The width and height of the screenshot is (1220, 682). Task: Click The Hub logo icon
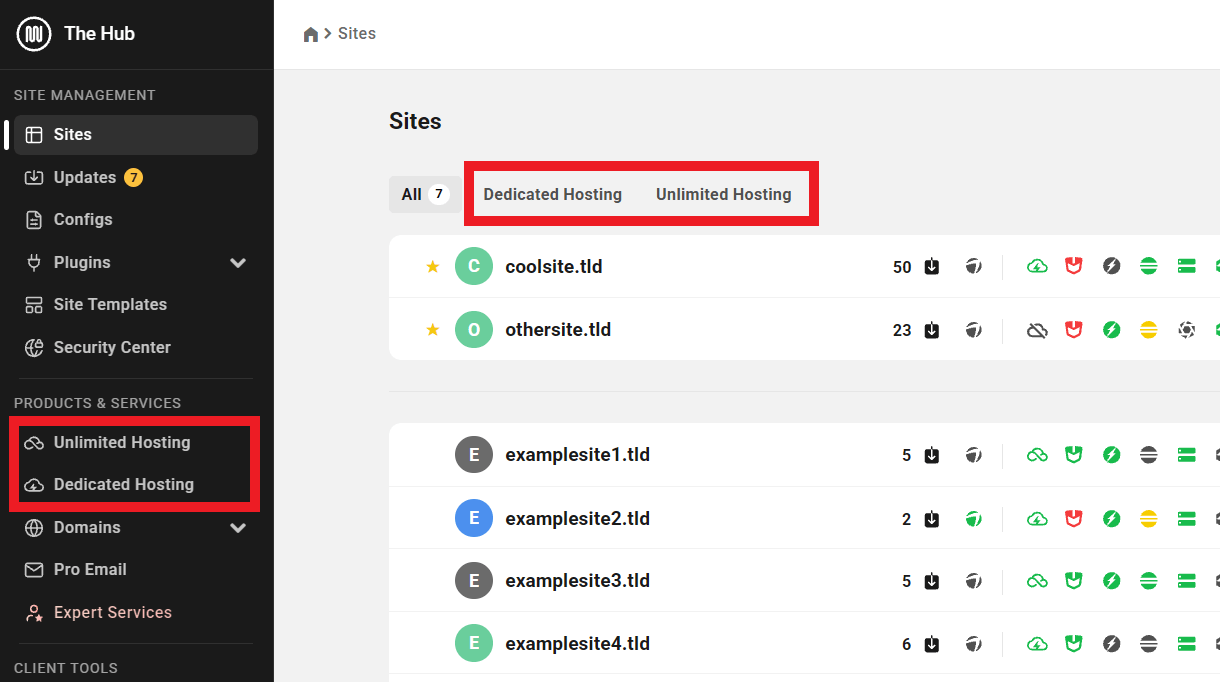point(34,34)
